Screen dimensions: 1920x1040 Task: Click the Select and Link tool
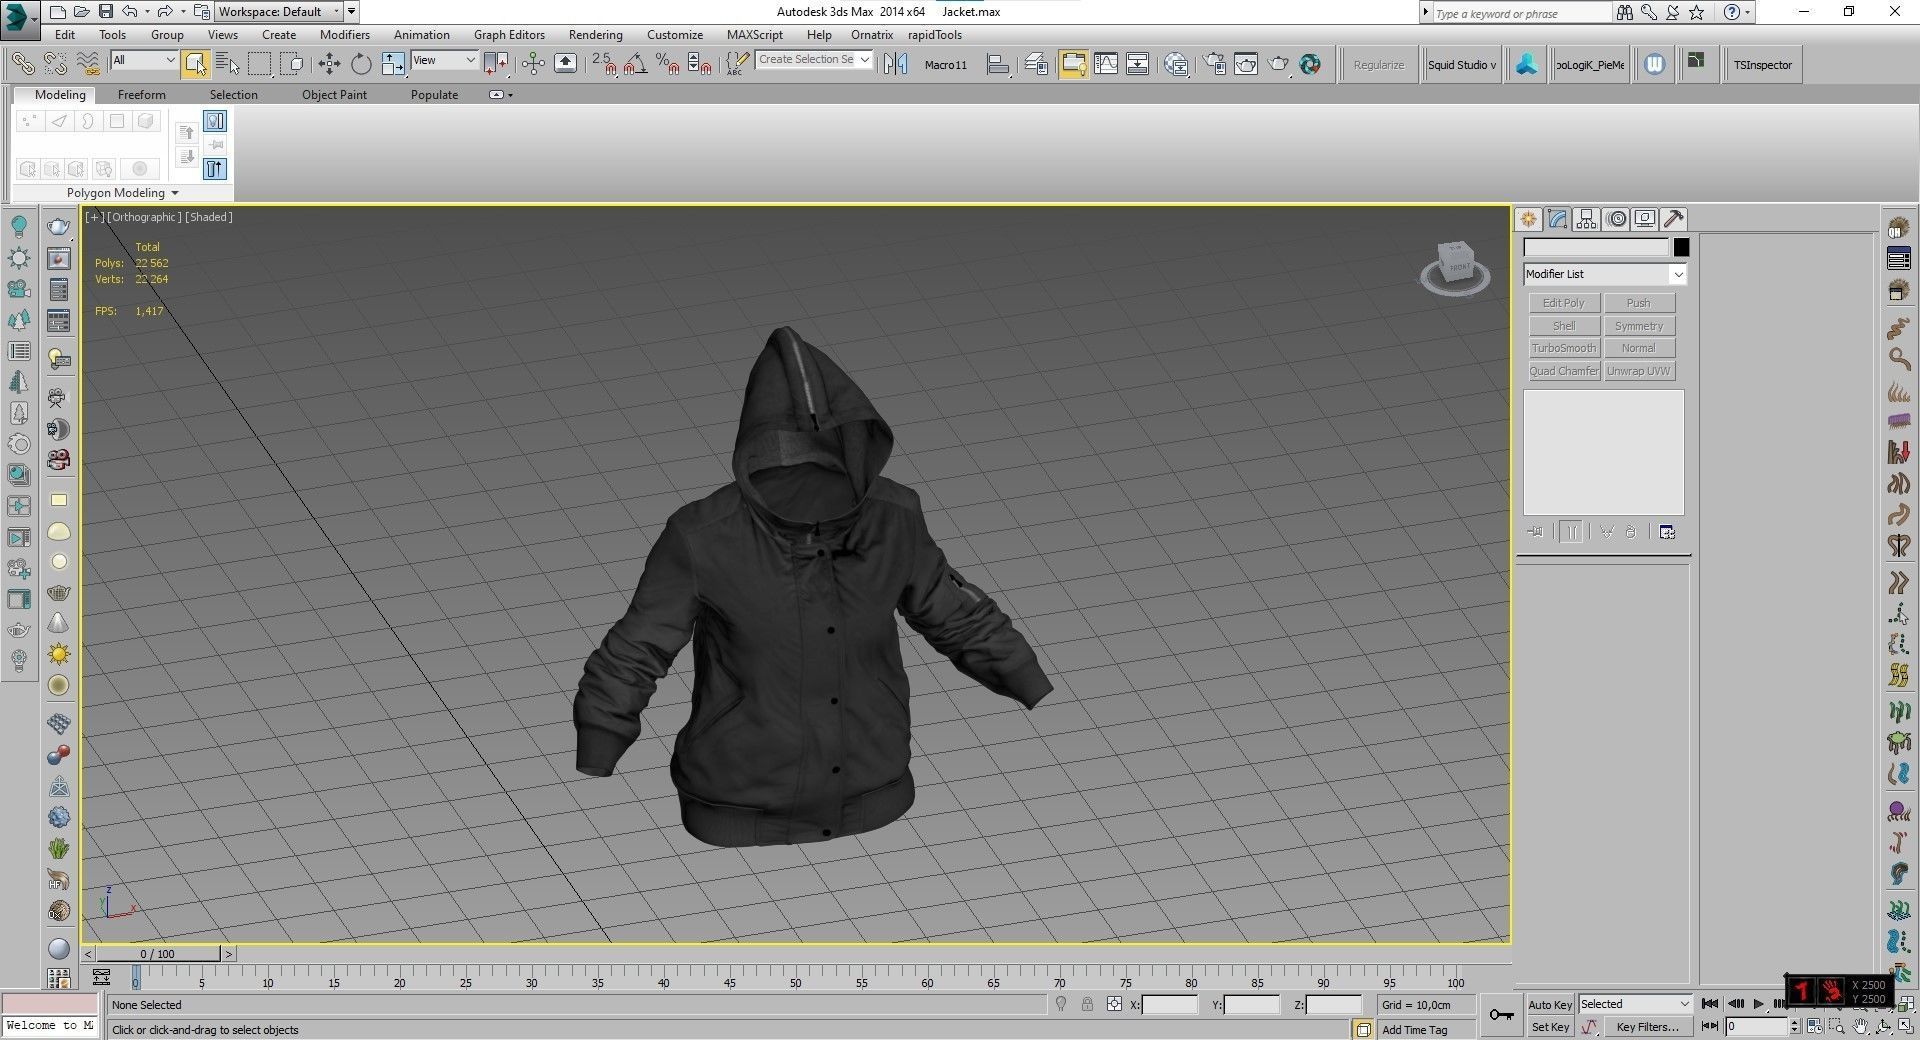[x=23, y=64]
